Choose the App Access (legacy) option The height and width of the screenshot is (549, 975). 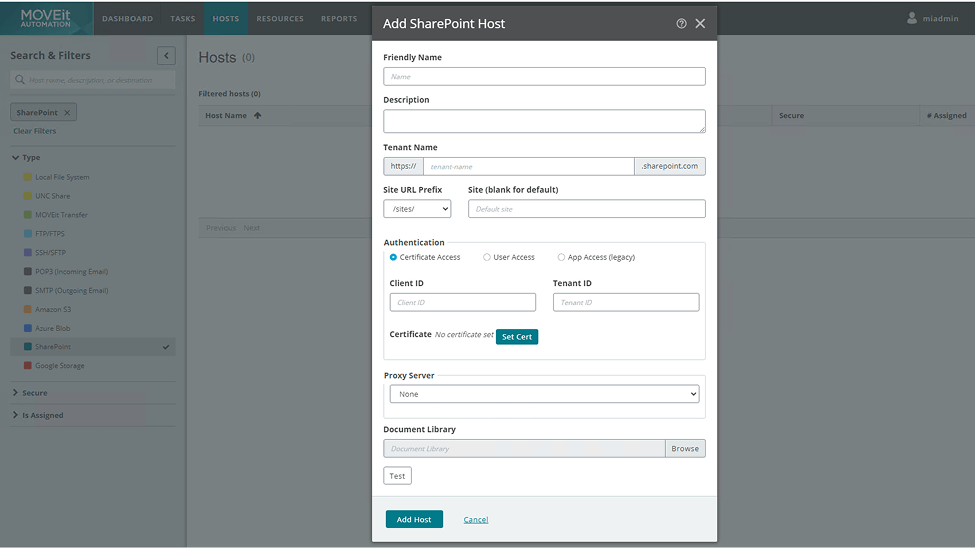pyautogui.click(x=562, y=257)
